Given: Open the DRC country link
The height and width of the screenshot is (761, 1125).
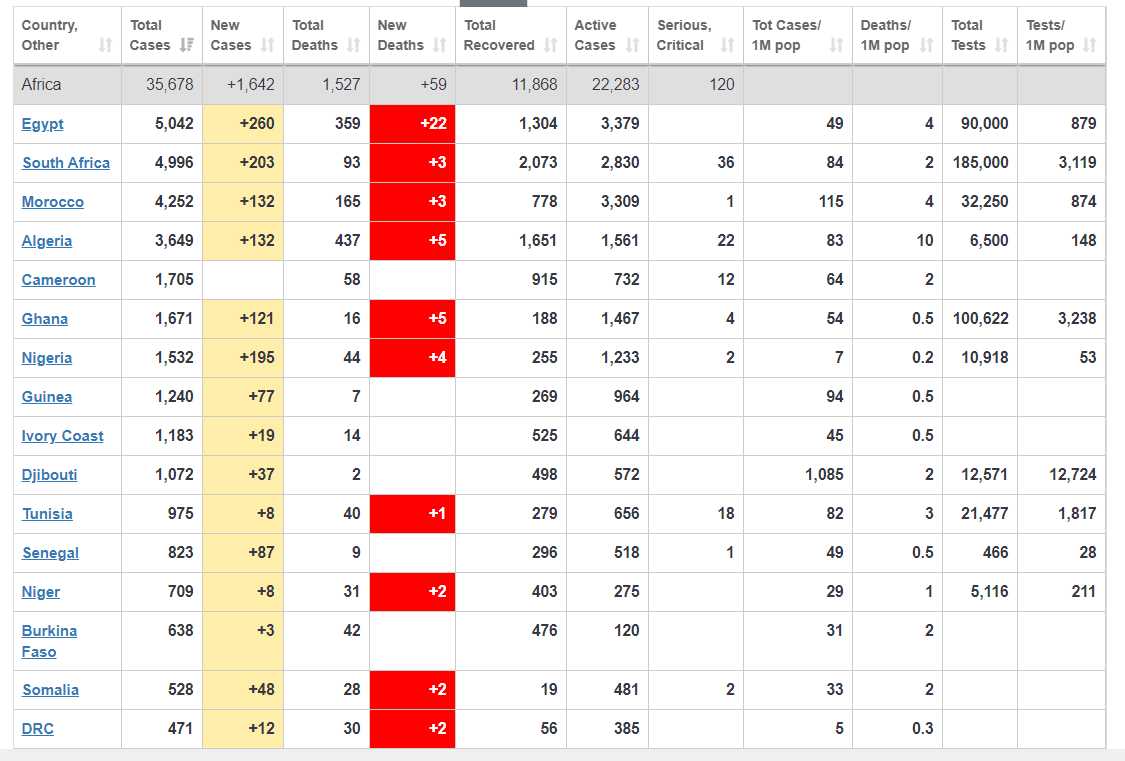Looking at the screenshot, I should coord(37,729).
